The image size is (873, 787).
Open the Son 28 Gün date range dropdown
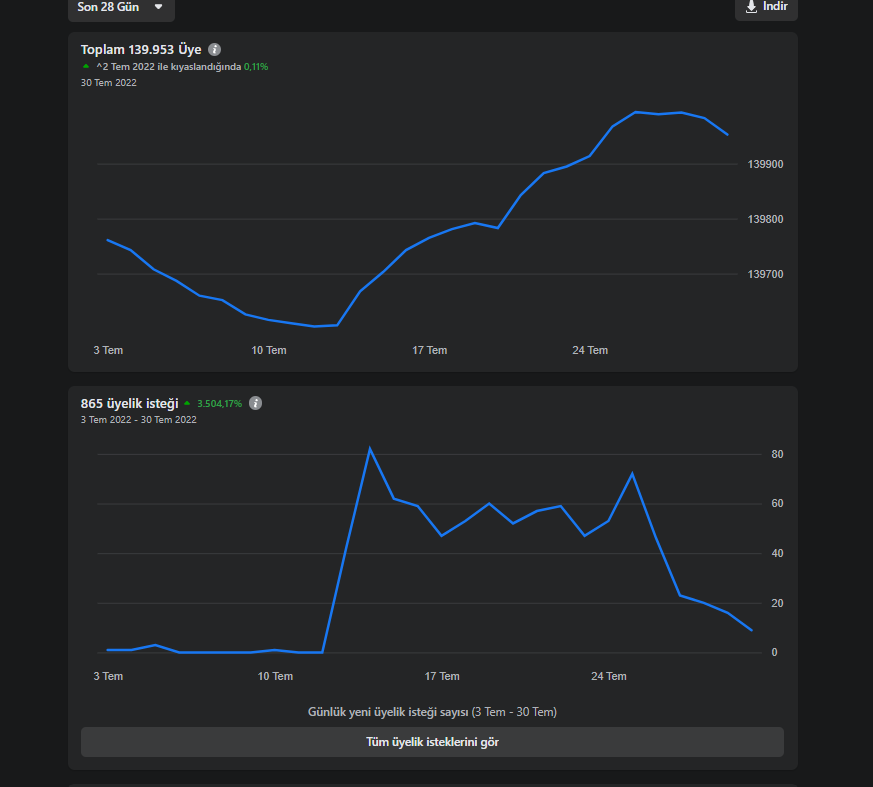(x=121, y=8)
